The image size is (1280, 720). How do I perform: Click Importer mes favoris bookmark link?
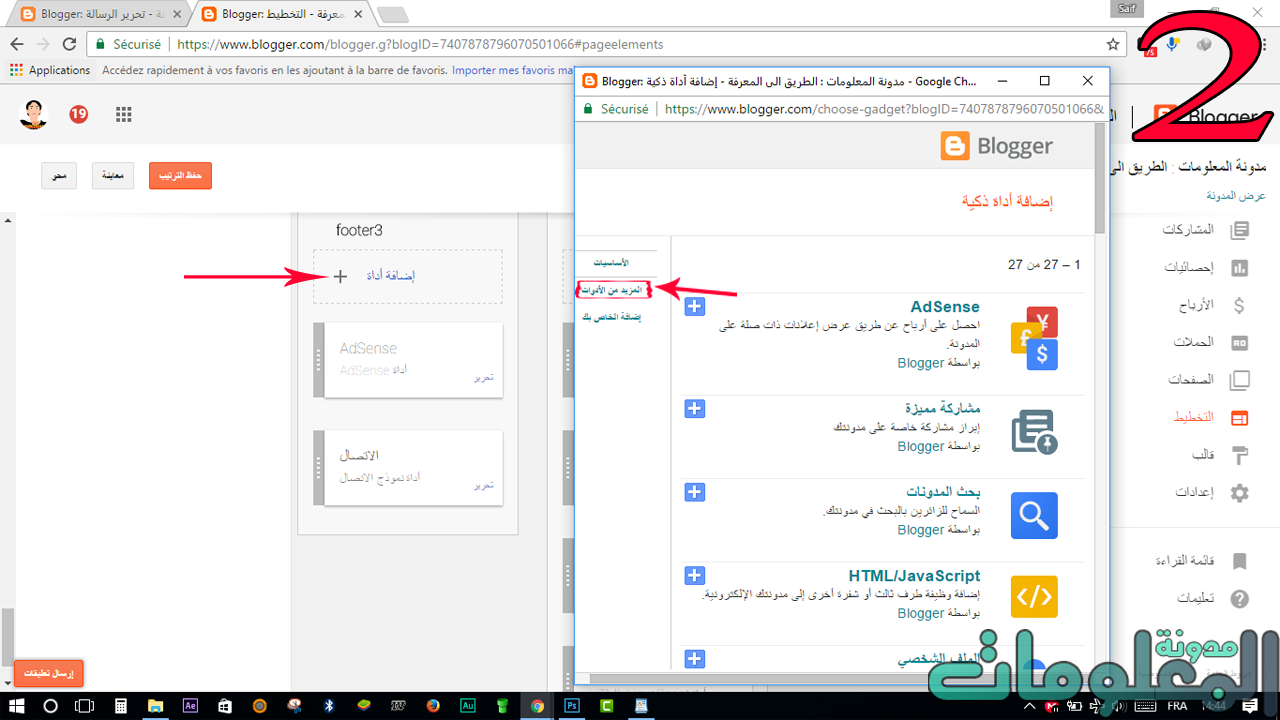click(x=511, y=70)
